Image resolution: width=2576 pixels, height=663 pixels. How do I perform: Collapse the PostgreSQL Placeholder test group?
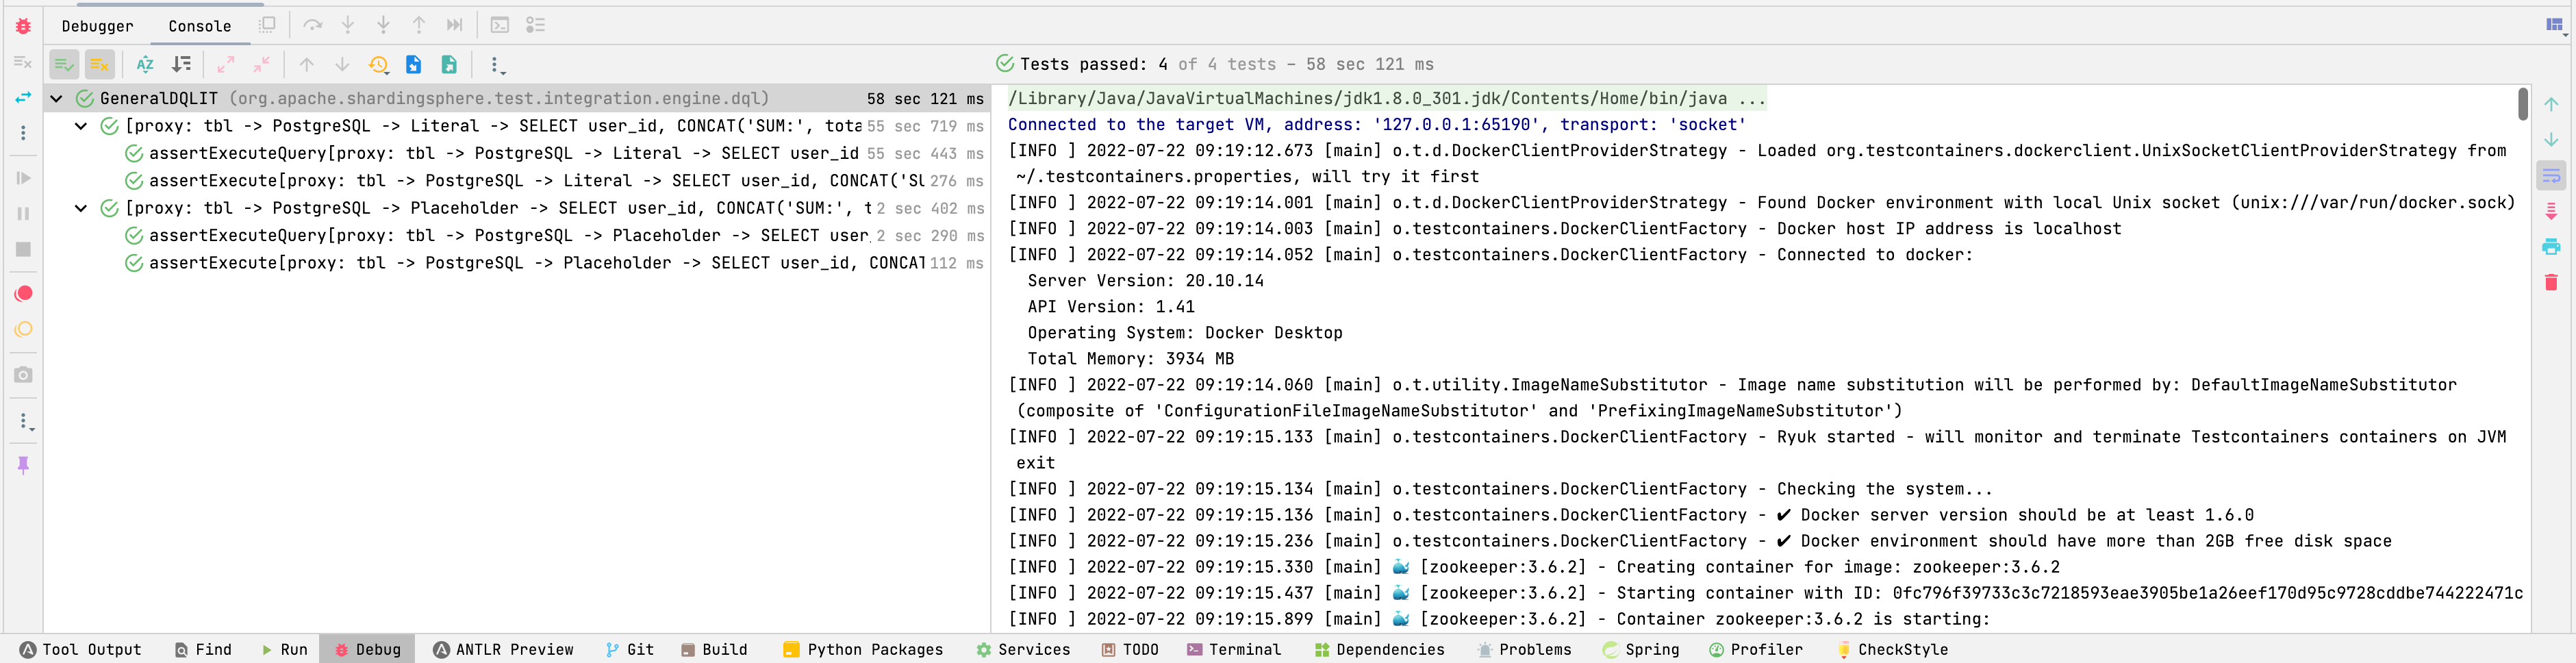click(x=81, y=208)
